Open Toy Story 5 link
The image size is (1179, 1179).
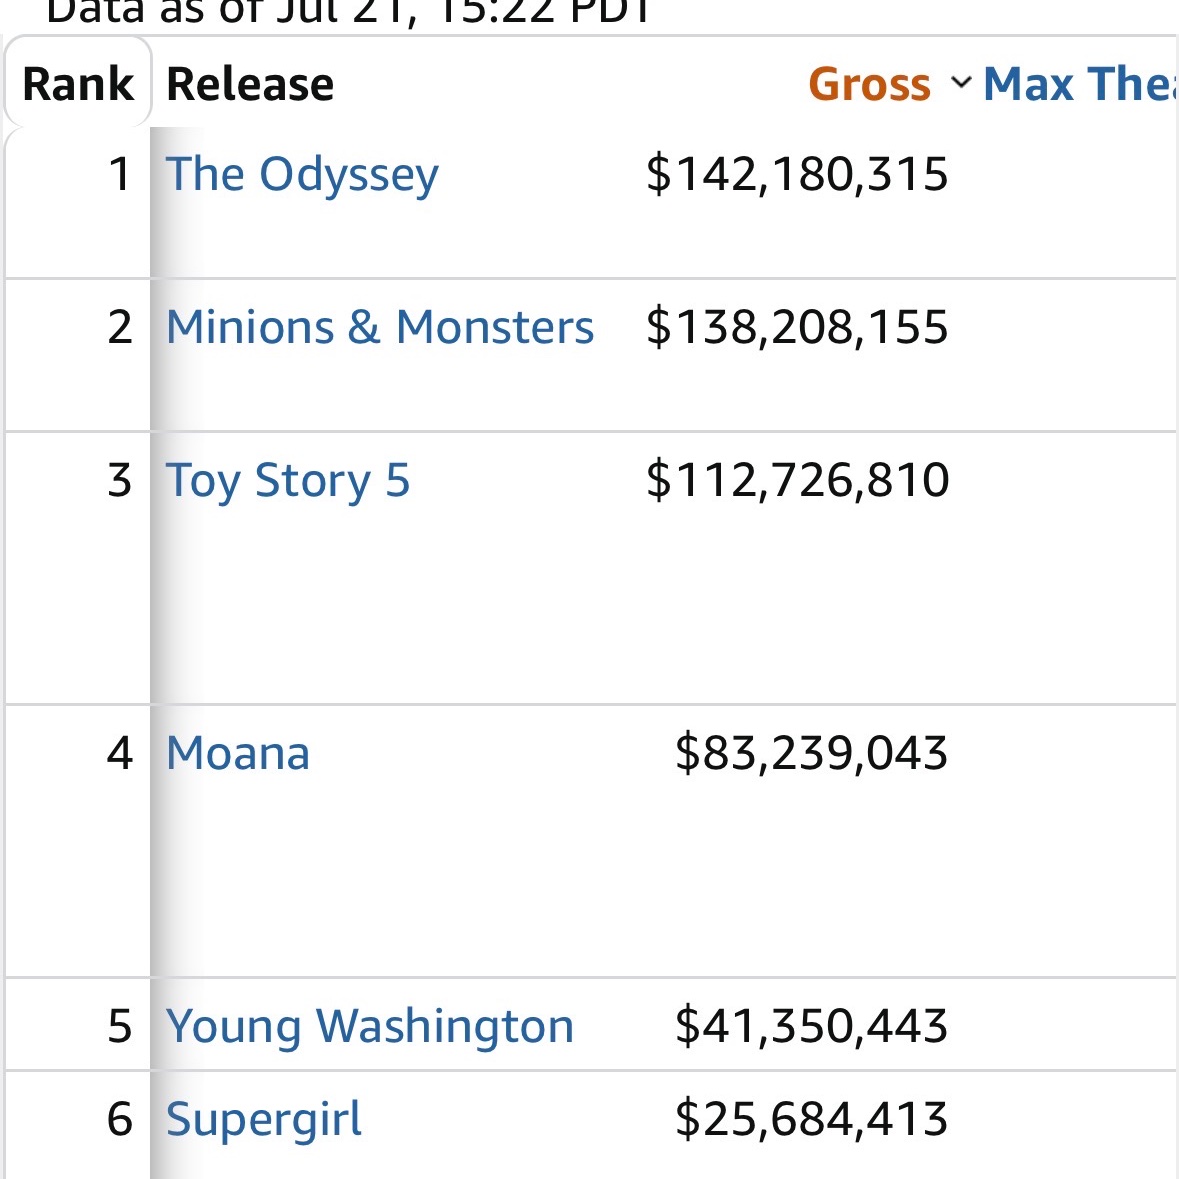(288, 481)
